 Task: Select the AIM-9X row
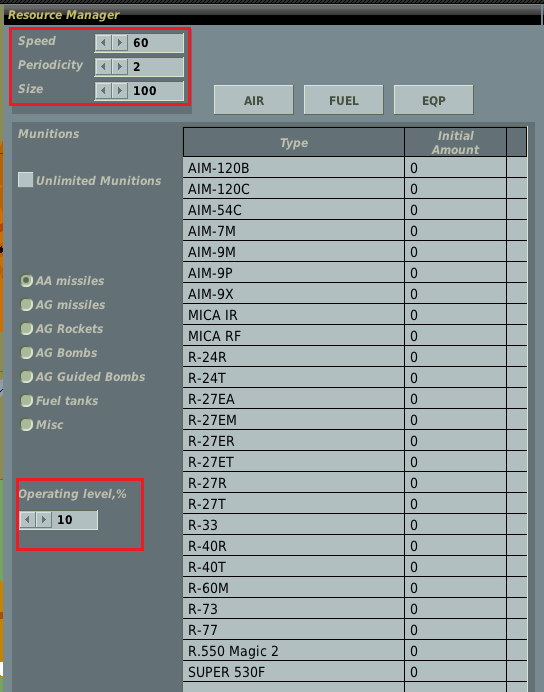[x=355, y=294]
